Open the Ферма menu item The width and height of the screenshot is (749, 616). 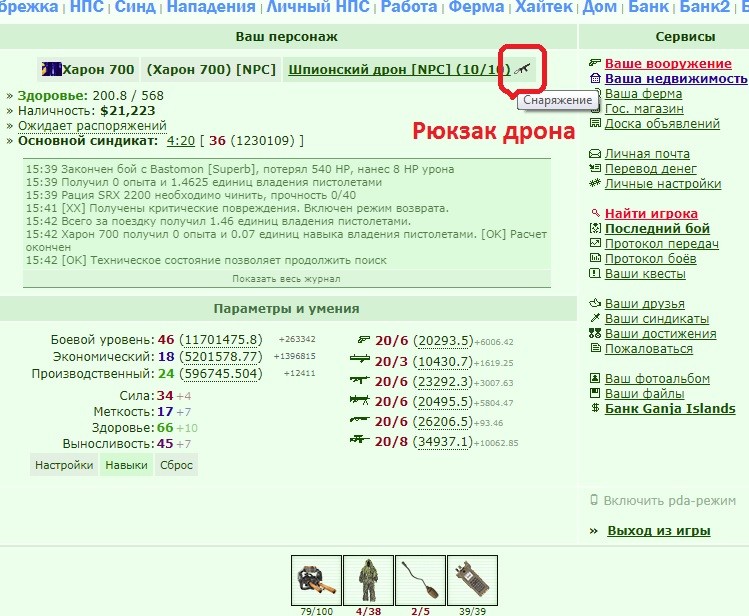(476, 7)
